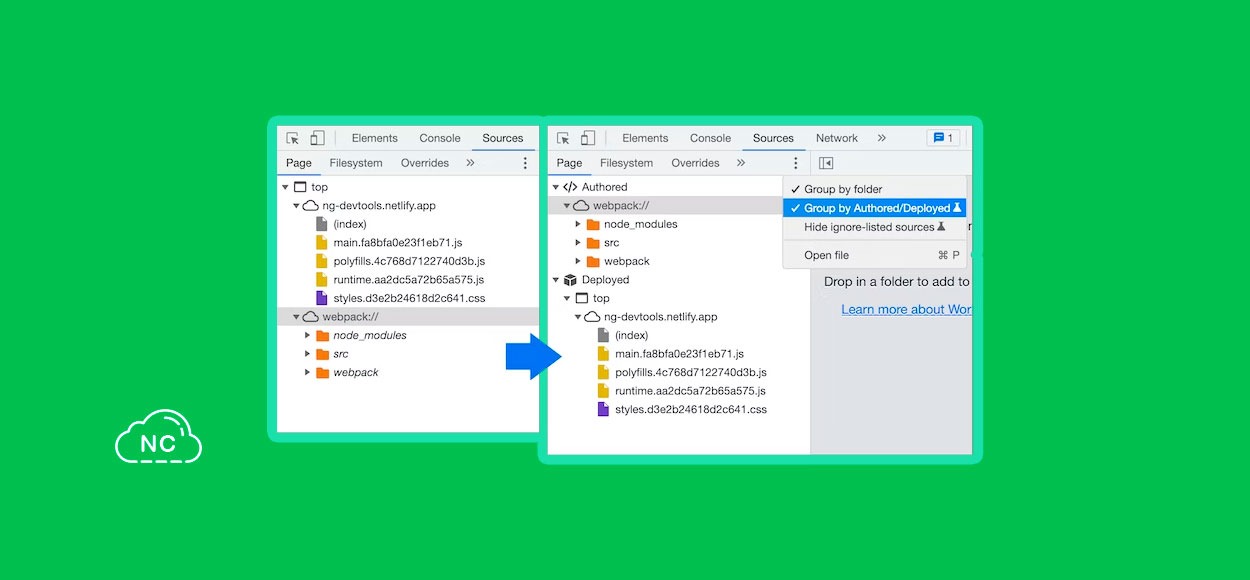Collapse the Authored group
The width and height of the screenshot is (1250, 580).
(556, 187)
